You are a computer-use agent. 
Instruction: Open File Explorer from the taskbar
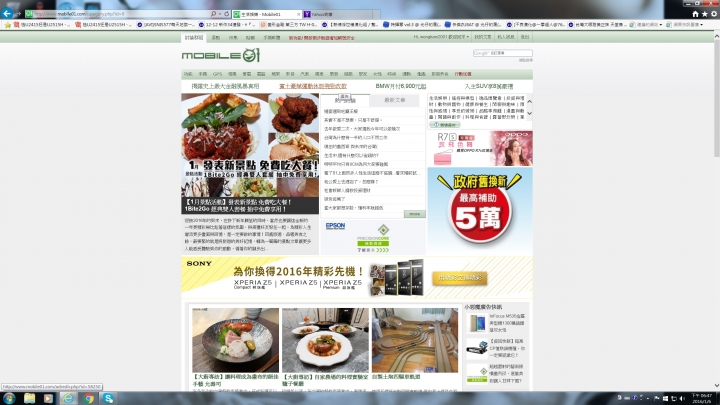click(x=29, y=398)
